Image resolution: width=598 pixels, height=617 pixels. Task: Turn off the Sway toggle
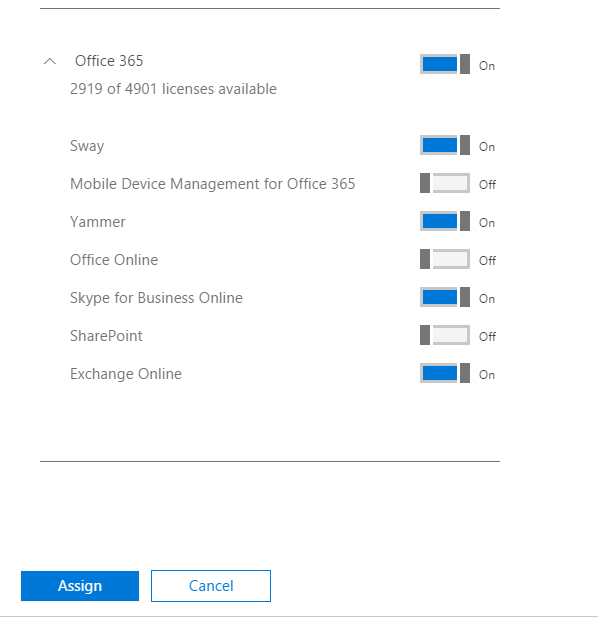[x=445, y=145]
